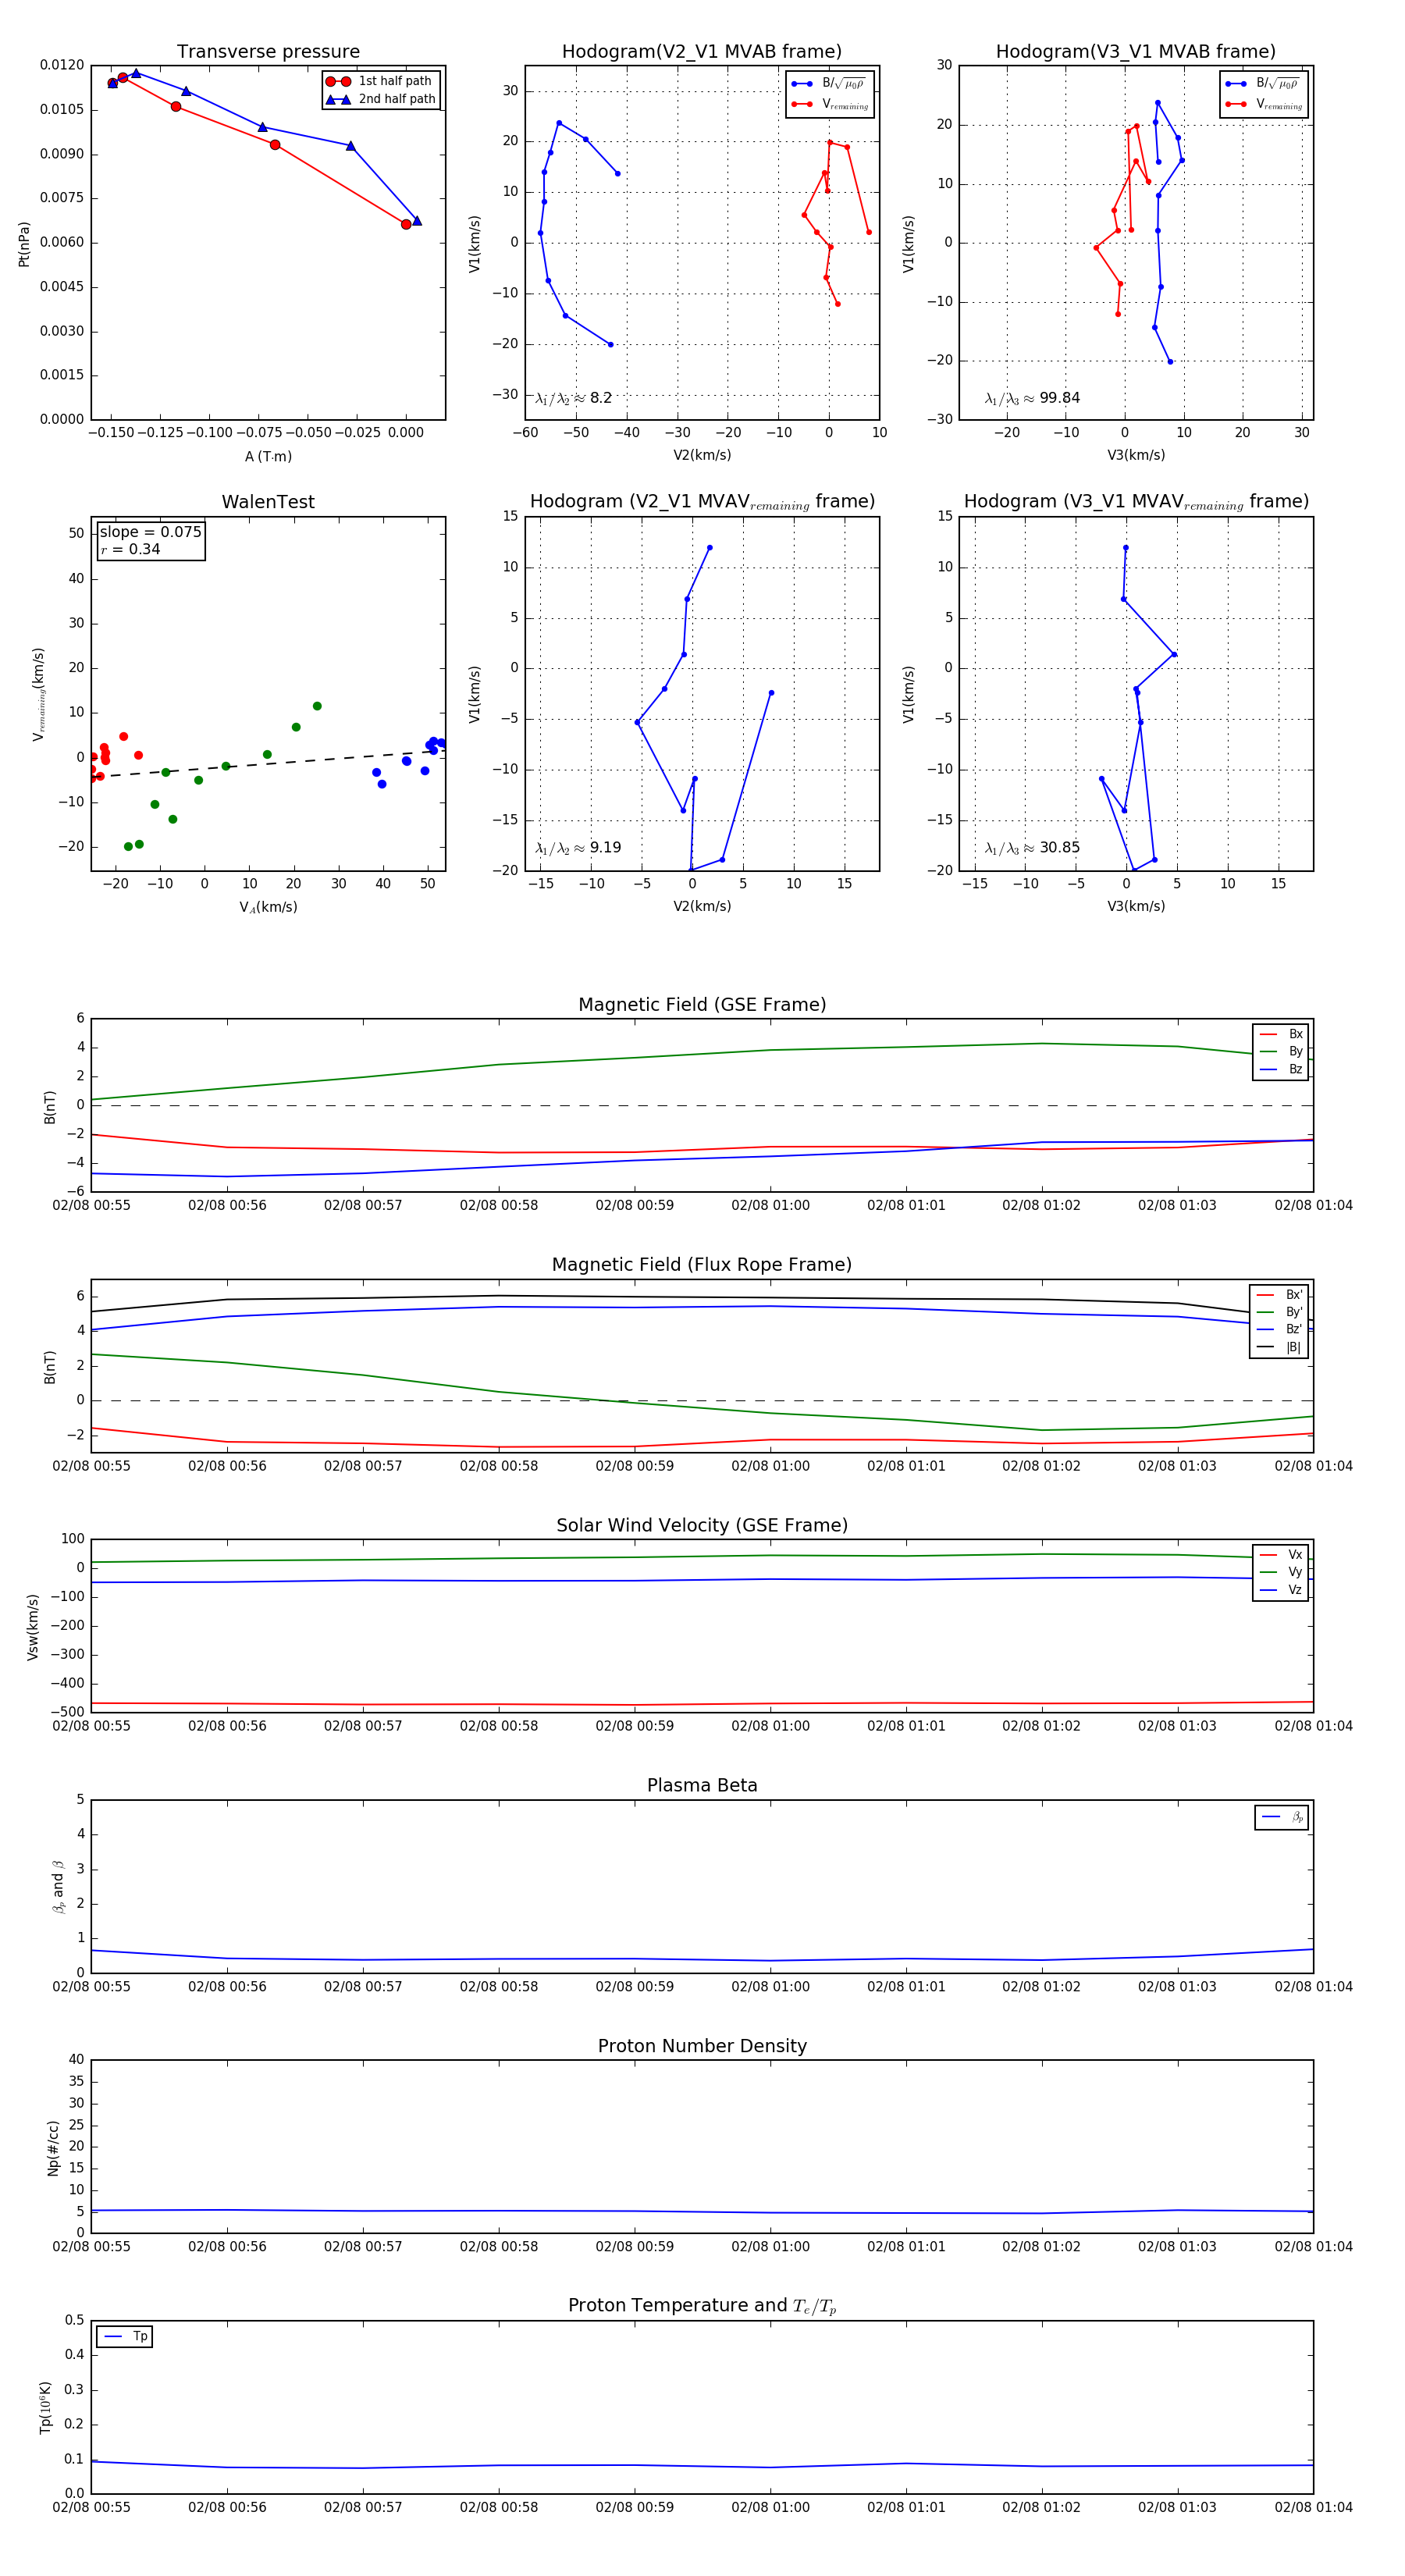Click the "Np(#/cc)" y-axis label

(53, 2147)
